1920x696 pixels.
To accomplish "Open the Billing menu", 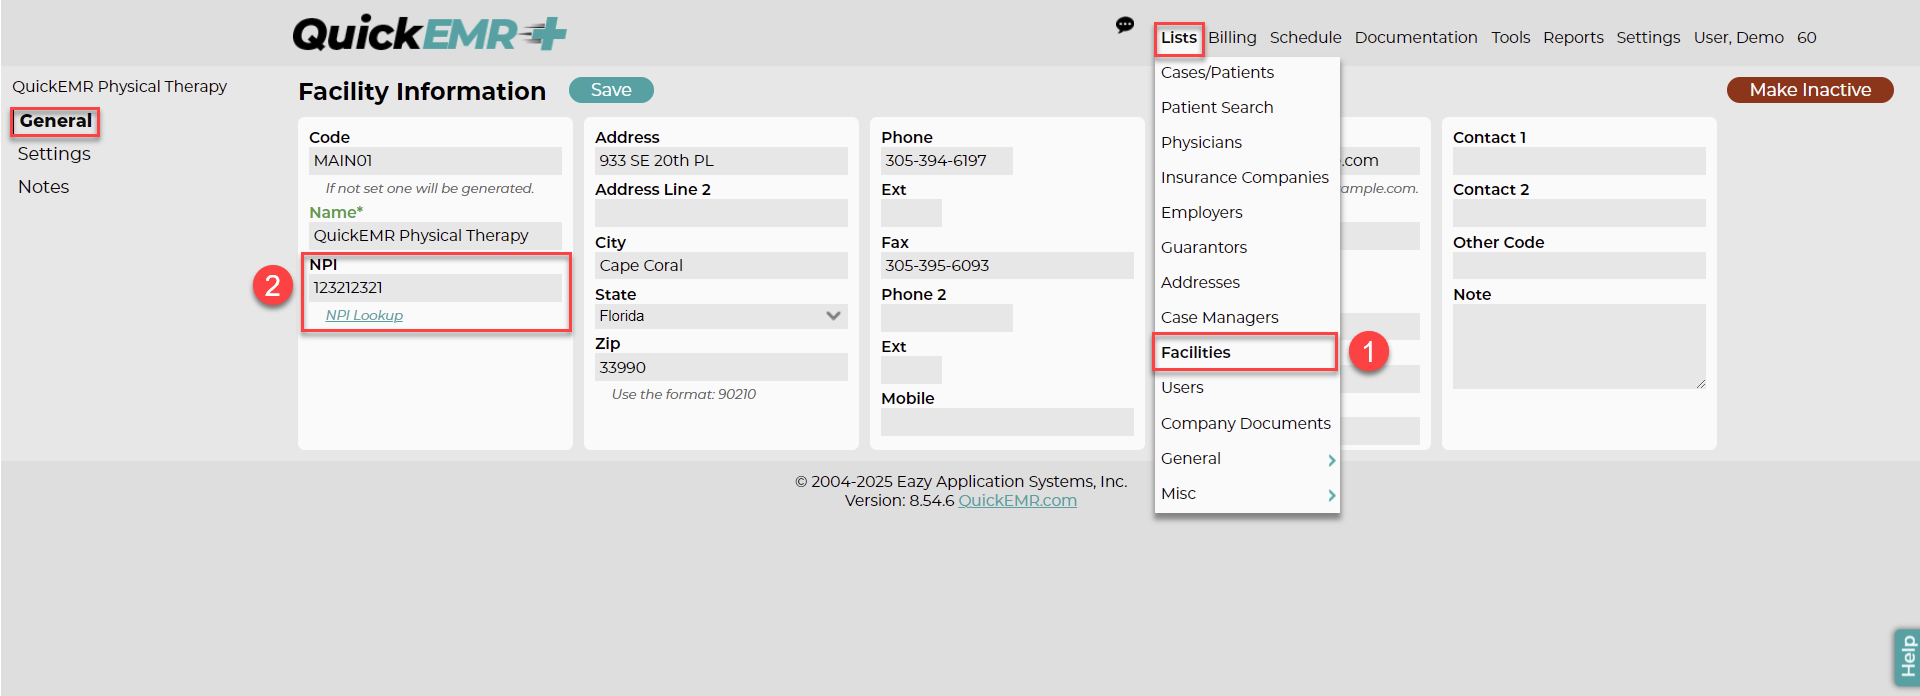I will pos(1232,38).
